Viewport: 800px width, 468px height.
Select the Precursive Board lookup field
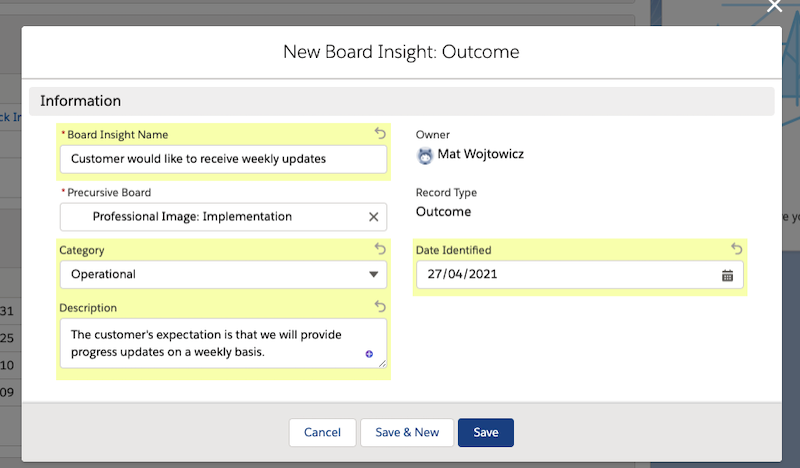(x=223, y=217)
